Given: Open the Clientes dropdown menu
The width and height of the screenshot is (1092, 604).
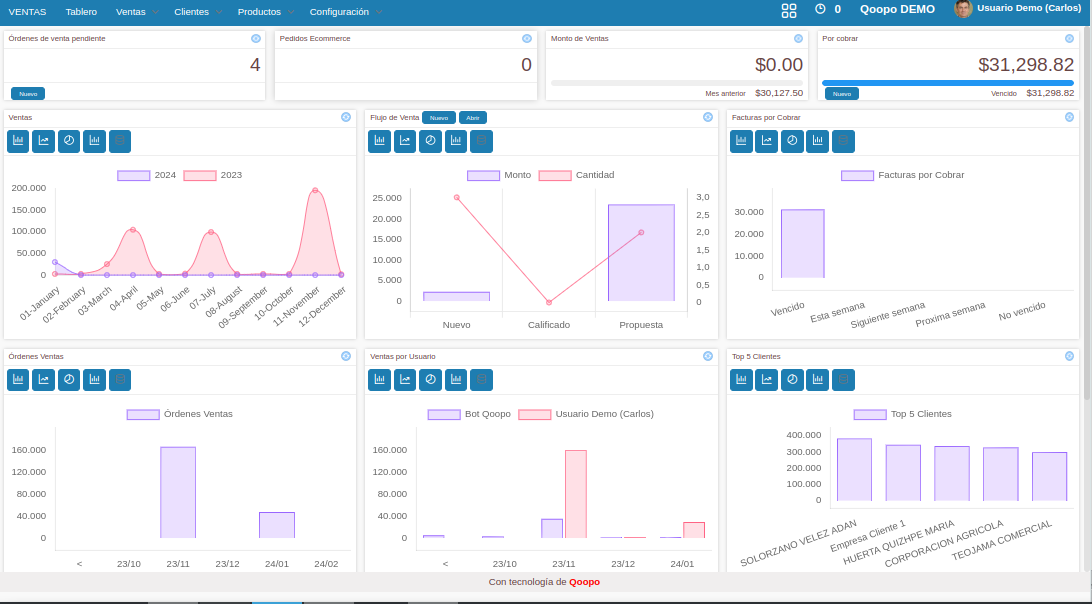Looking at the screenshot, I should tap(190, 12).
